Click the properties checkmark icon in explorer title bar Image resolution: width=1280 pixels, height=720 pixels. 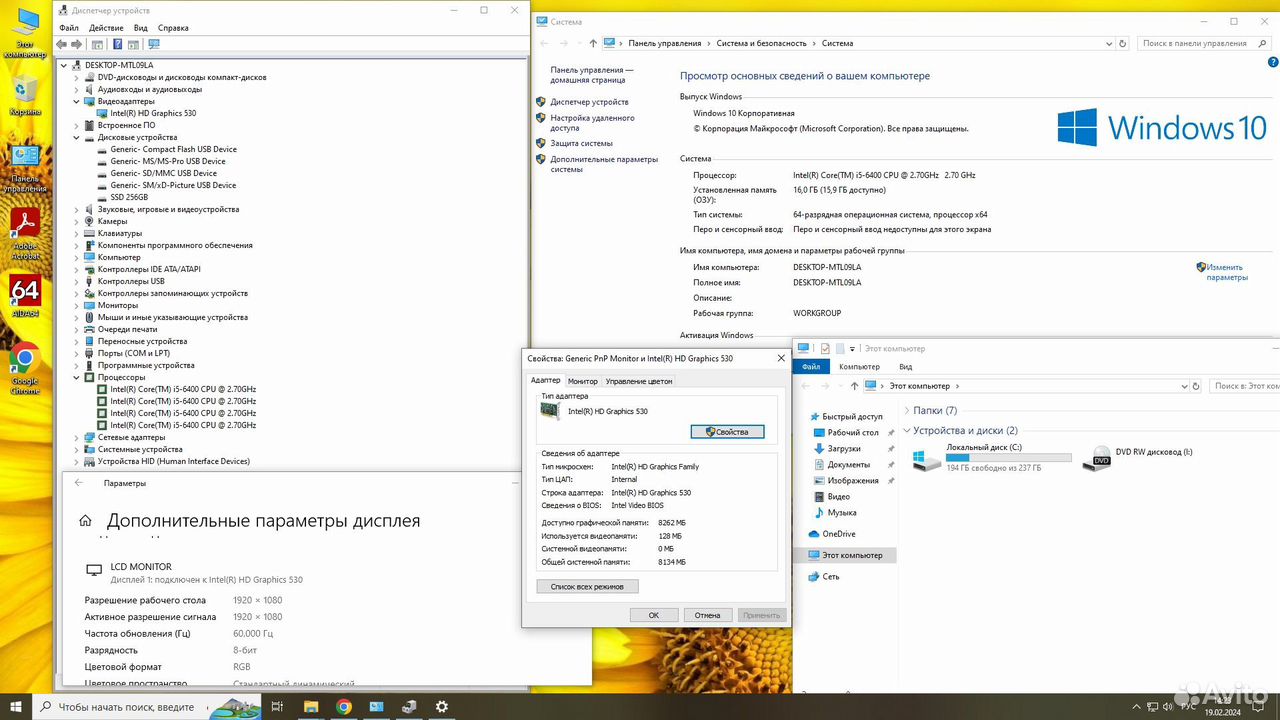pyautogui.click(x=825, y=349)
